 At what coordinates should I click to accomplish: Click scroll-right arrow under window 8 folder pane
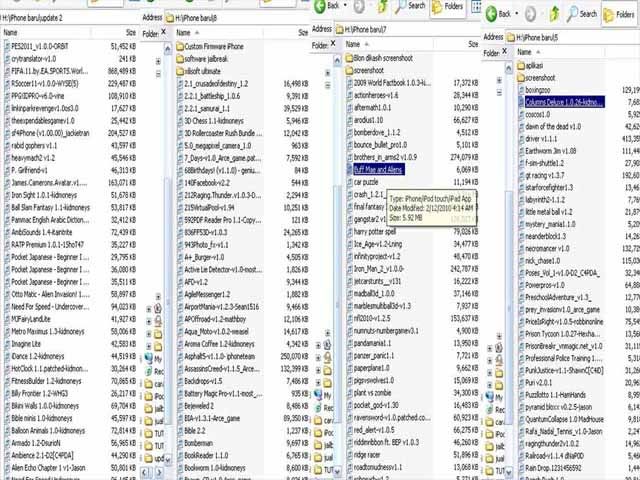point(160,472)
